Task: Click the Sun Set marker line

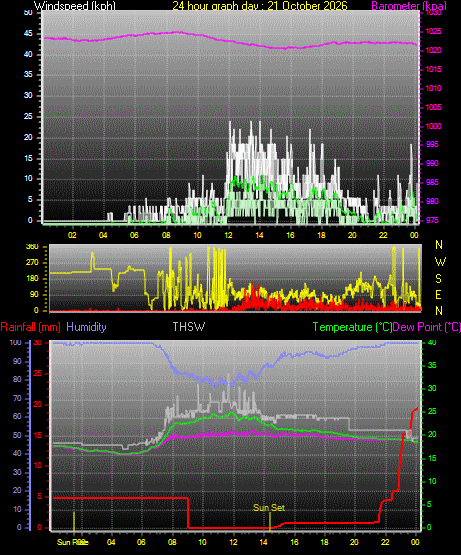Action: pos(270,521)
